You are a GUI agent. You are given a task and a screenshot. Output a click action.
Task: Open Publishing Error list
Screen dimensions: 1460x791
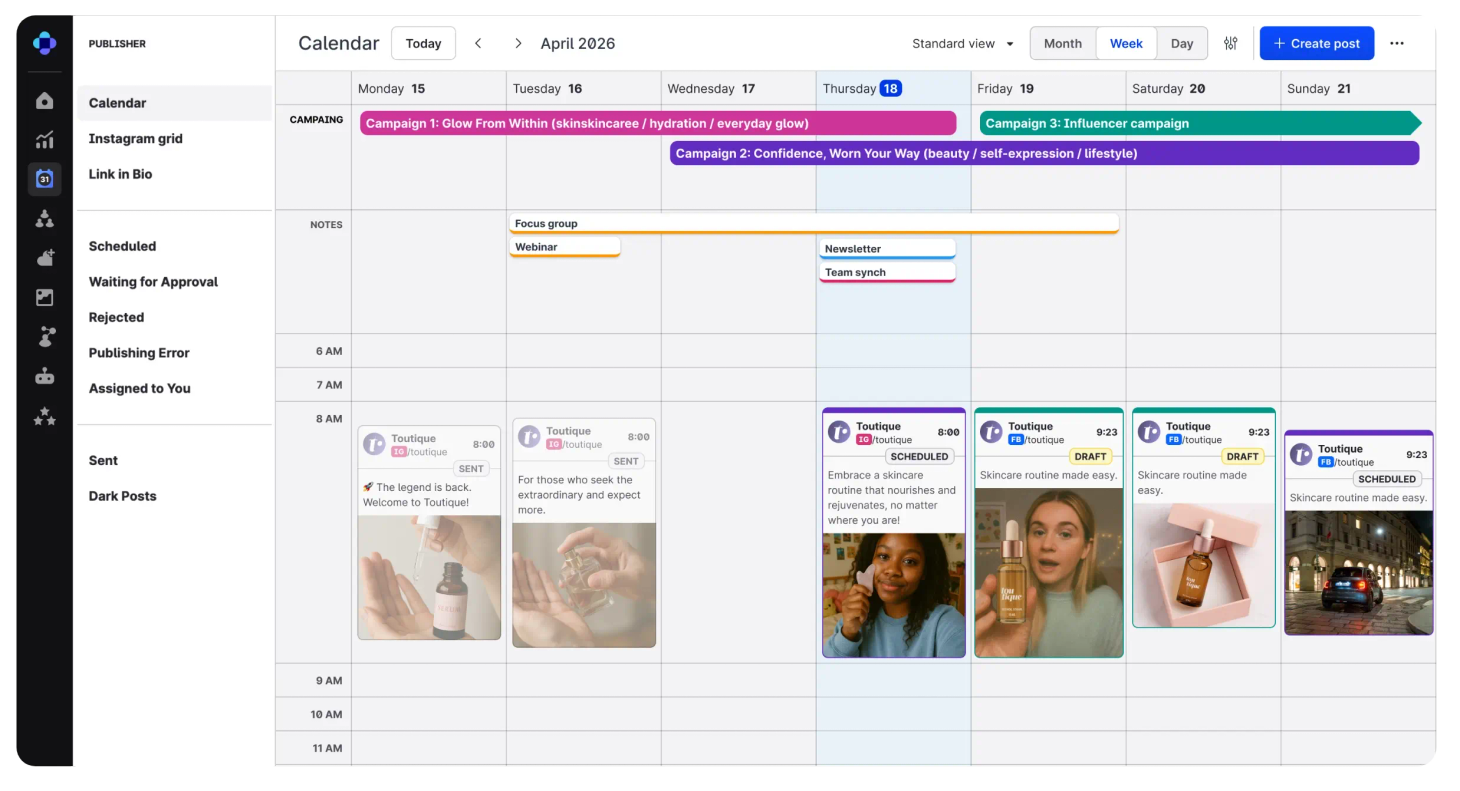click(139, 353)
